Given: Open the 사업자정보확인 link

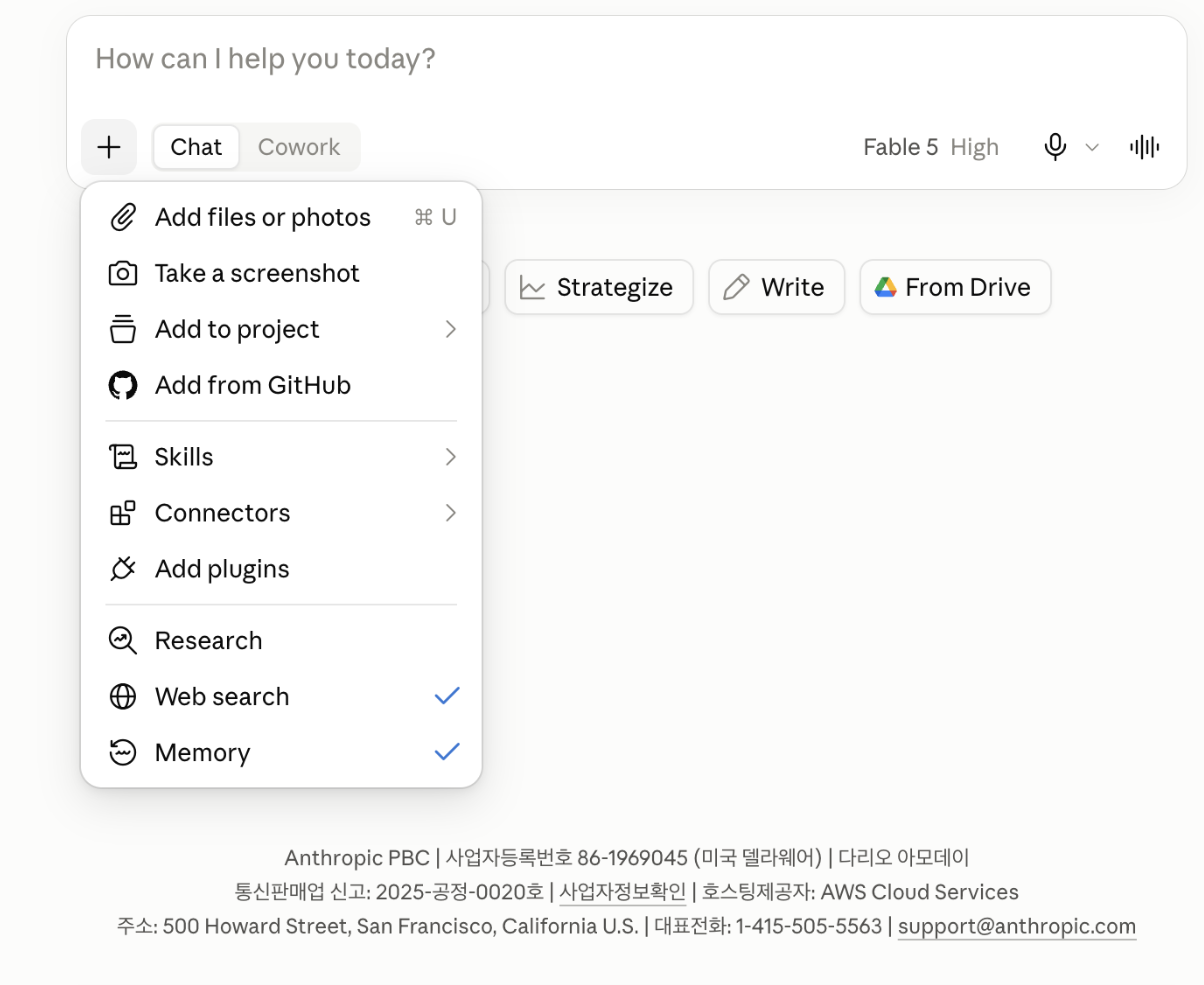Looking at the screenshot, I should (622, 892).
